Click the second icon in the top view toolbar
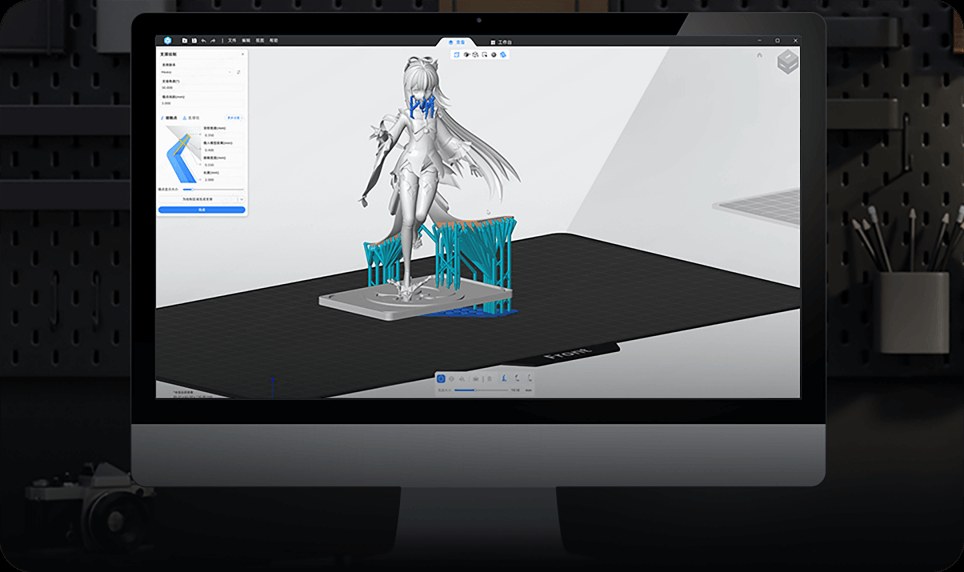The image size is (964, 572). [467, 55]
